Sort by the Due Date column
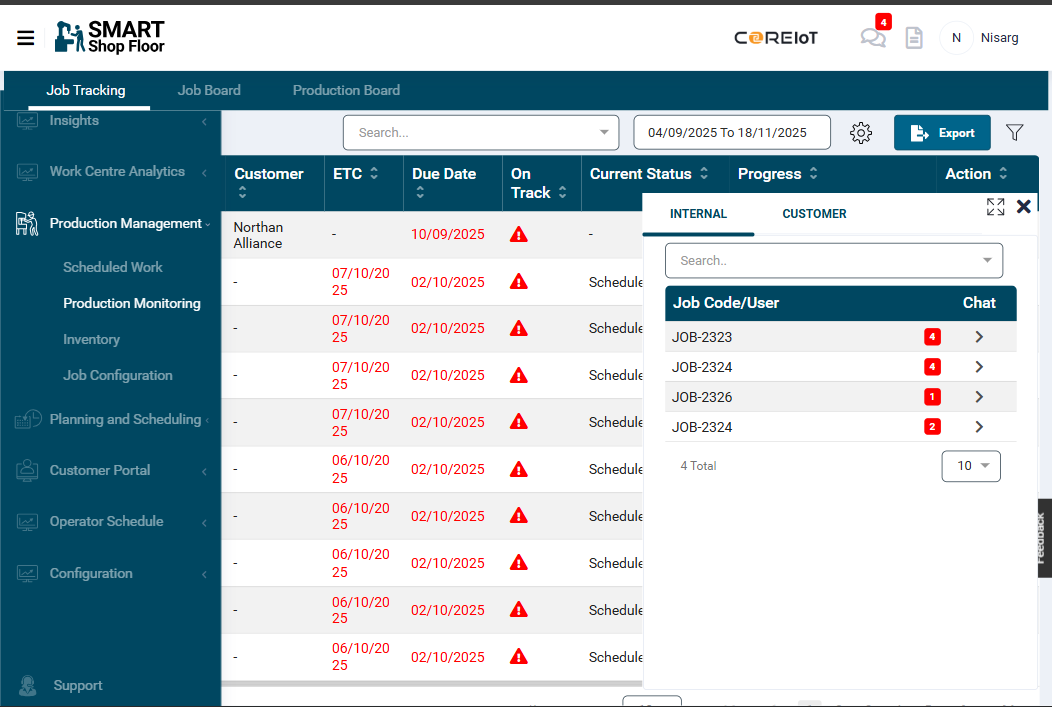 click(420, 192)
